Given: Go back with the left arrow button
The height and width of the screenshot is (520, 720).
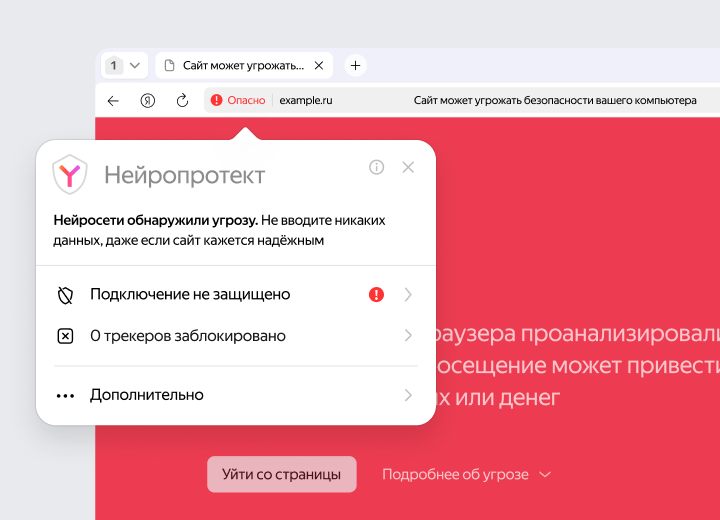Looking at the screenshot, I should [113, 101].
